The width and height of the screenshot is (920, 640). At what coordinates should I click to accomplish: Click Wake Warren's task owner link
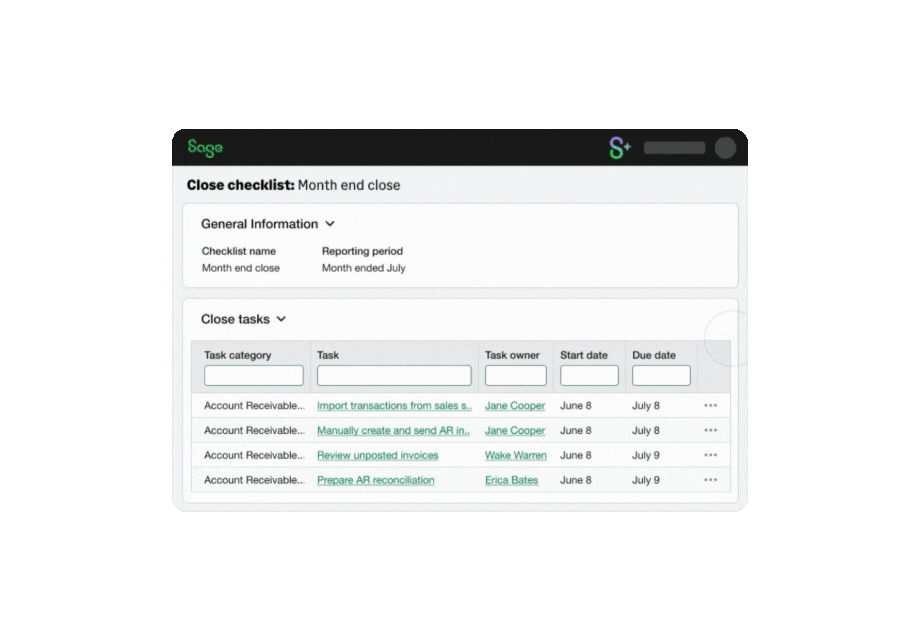click(515, 455)
